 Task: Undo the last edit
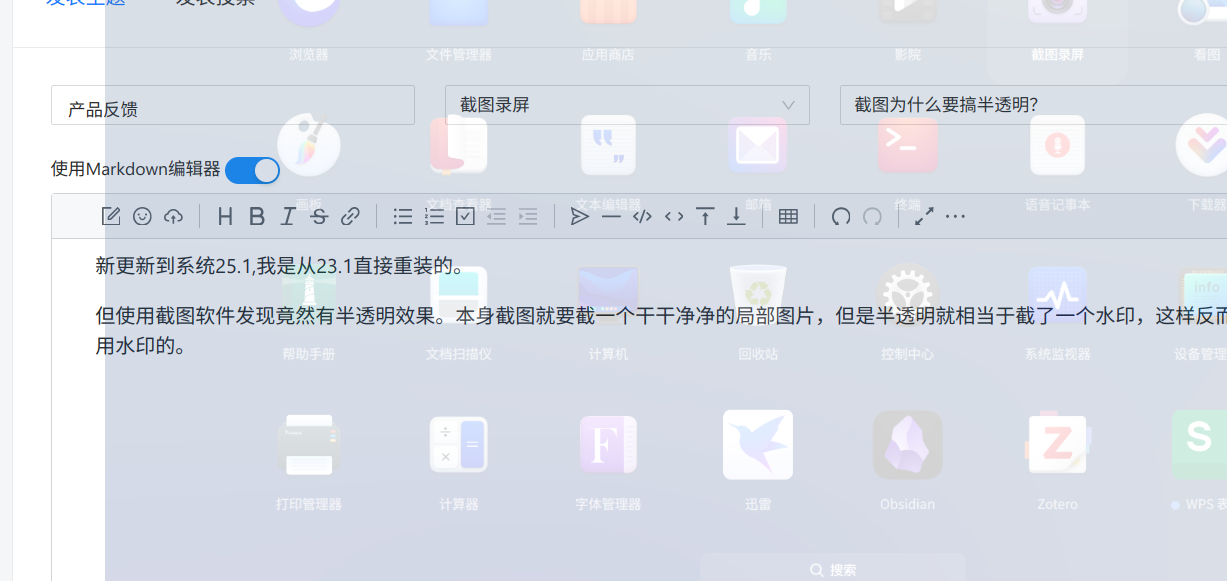841,216
